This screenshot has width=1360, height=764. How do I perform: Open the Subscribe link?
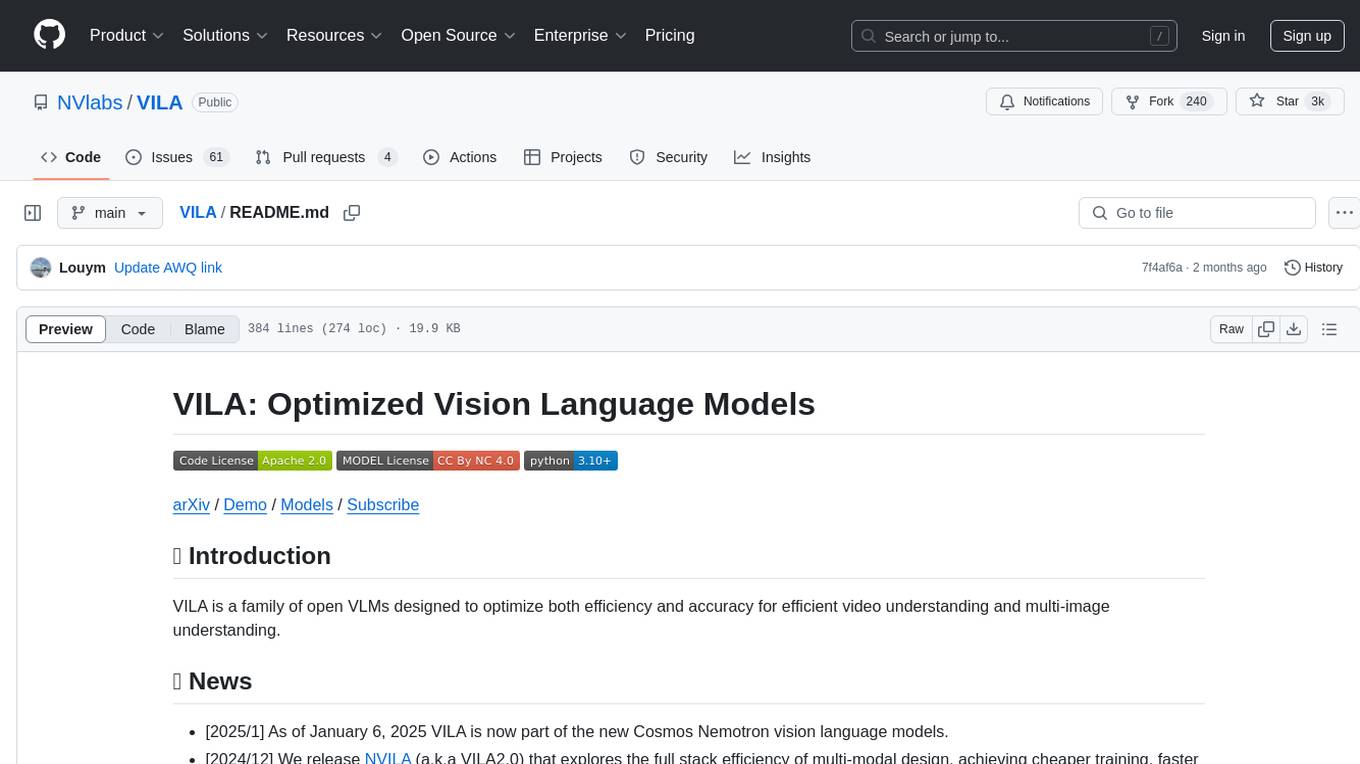[x=383, y=505]
